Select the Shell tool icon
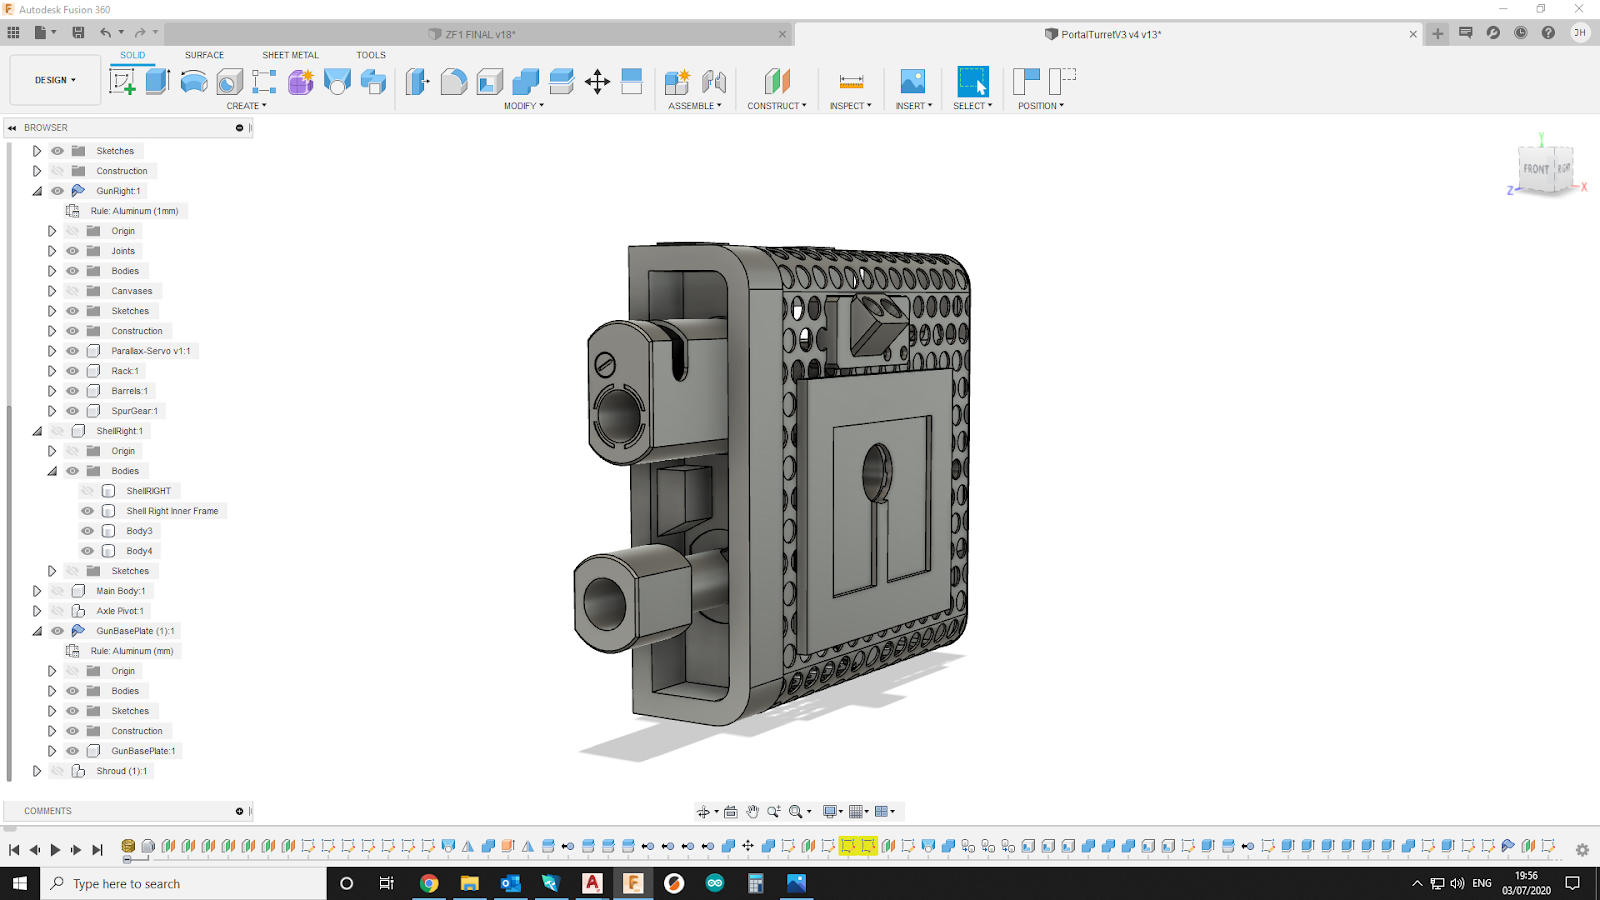The height and width of the screenshot is (900, 1600). [490, 81]
